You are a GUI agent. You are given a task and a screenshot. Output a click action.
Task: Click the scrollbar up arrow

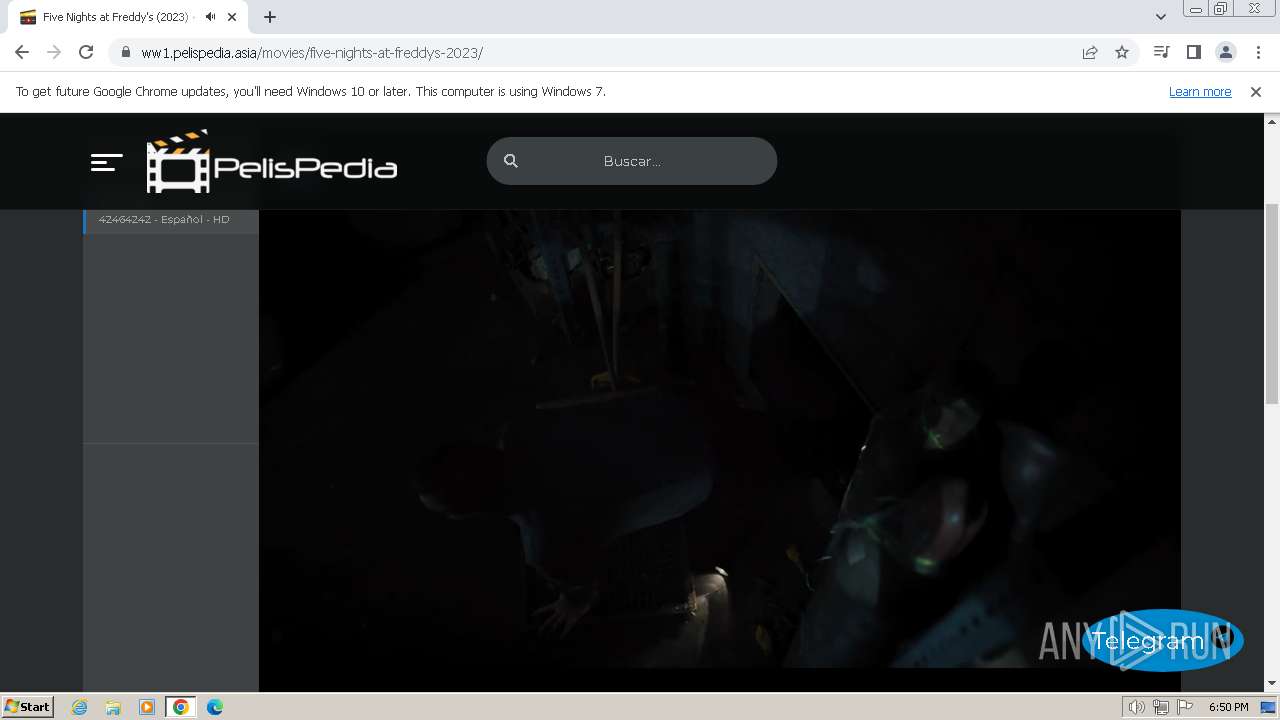1272,121
